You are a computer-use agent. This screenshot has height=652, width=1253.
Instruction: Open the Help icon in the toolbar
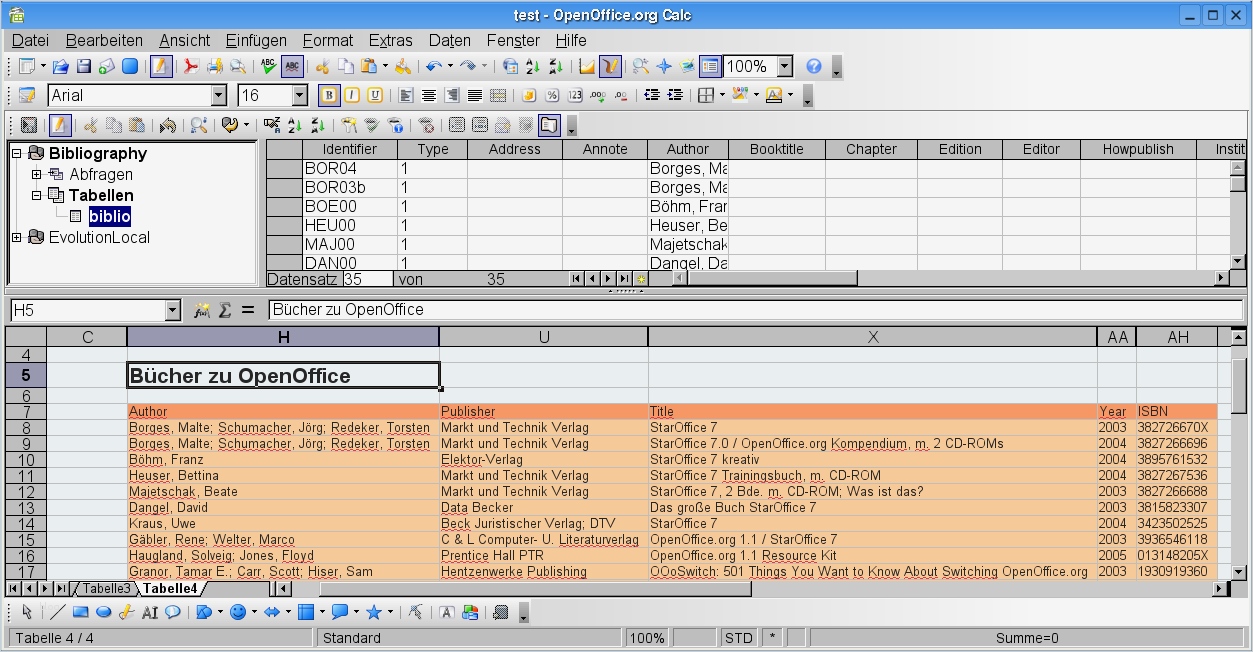[813, 67]
